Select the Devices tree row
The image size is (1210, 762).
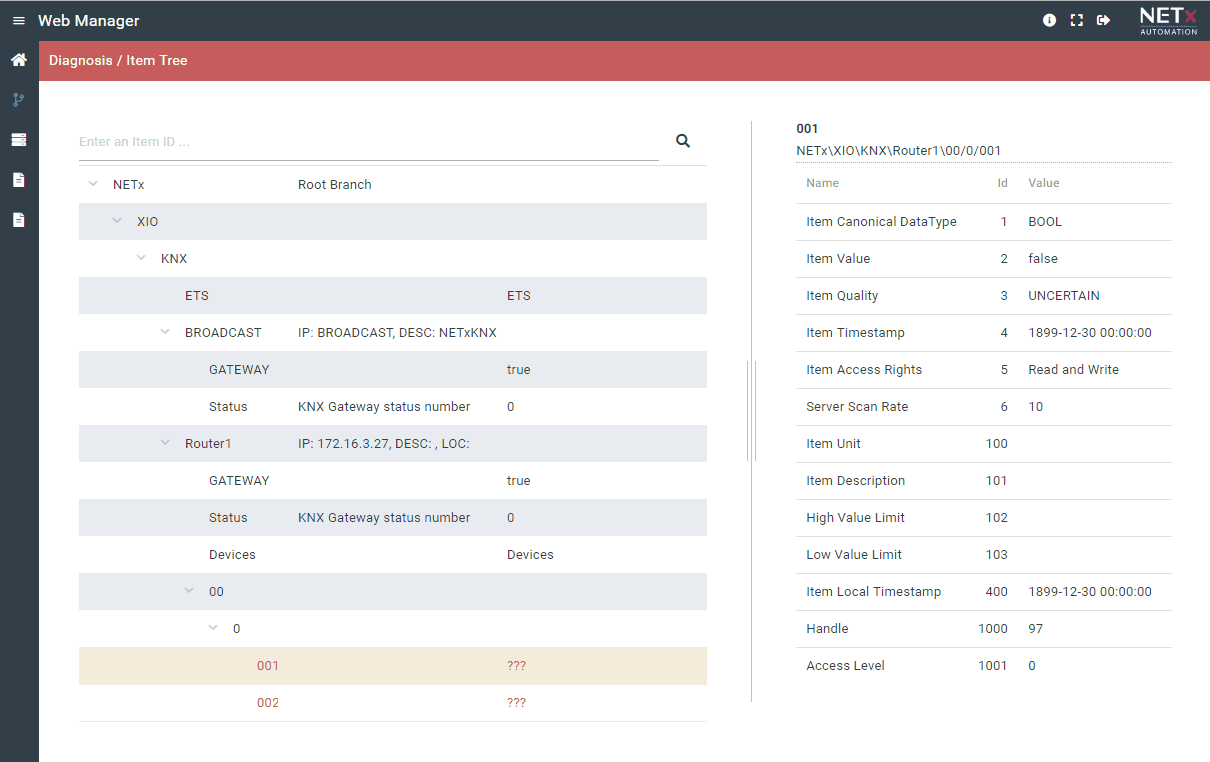pyautogui.click(x=393, y=554)
